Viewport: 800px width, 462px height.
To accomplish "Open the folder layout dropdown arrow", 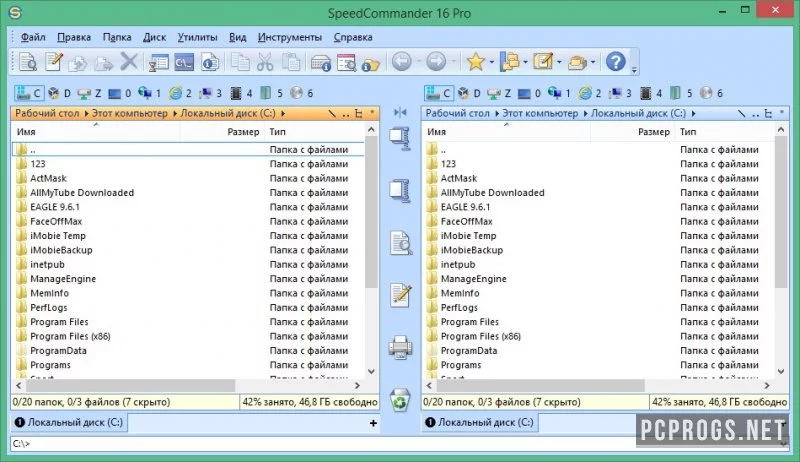I will (525, 63).
